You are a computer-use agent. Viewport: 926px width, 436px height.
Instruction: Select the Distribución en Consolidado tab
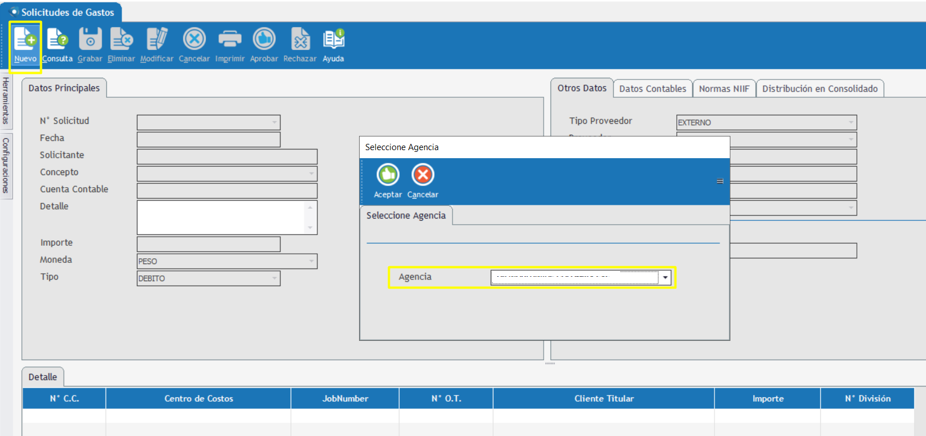click(x=819, y=89)
